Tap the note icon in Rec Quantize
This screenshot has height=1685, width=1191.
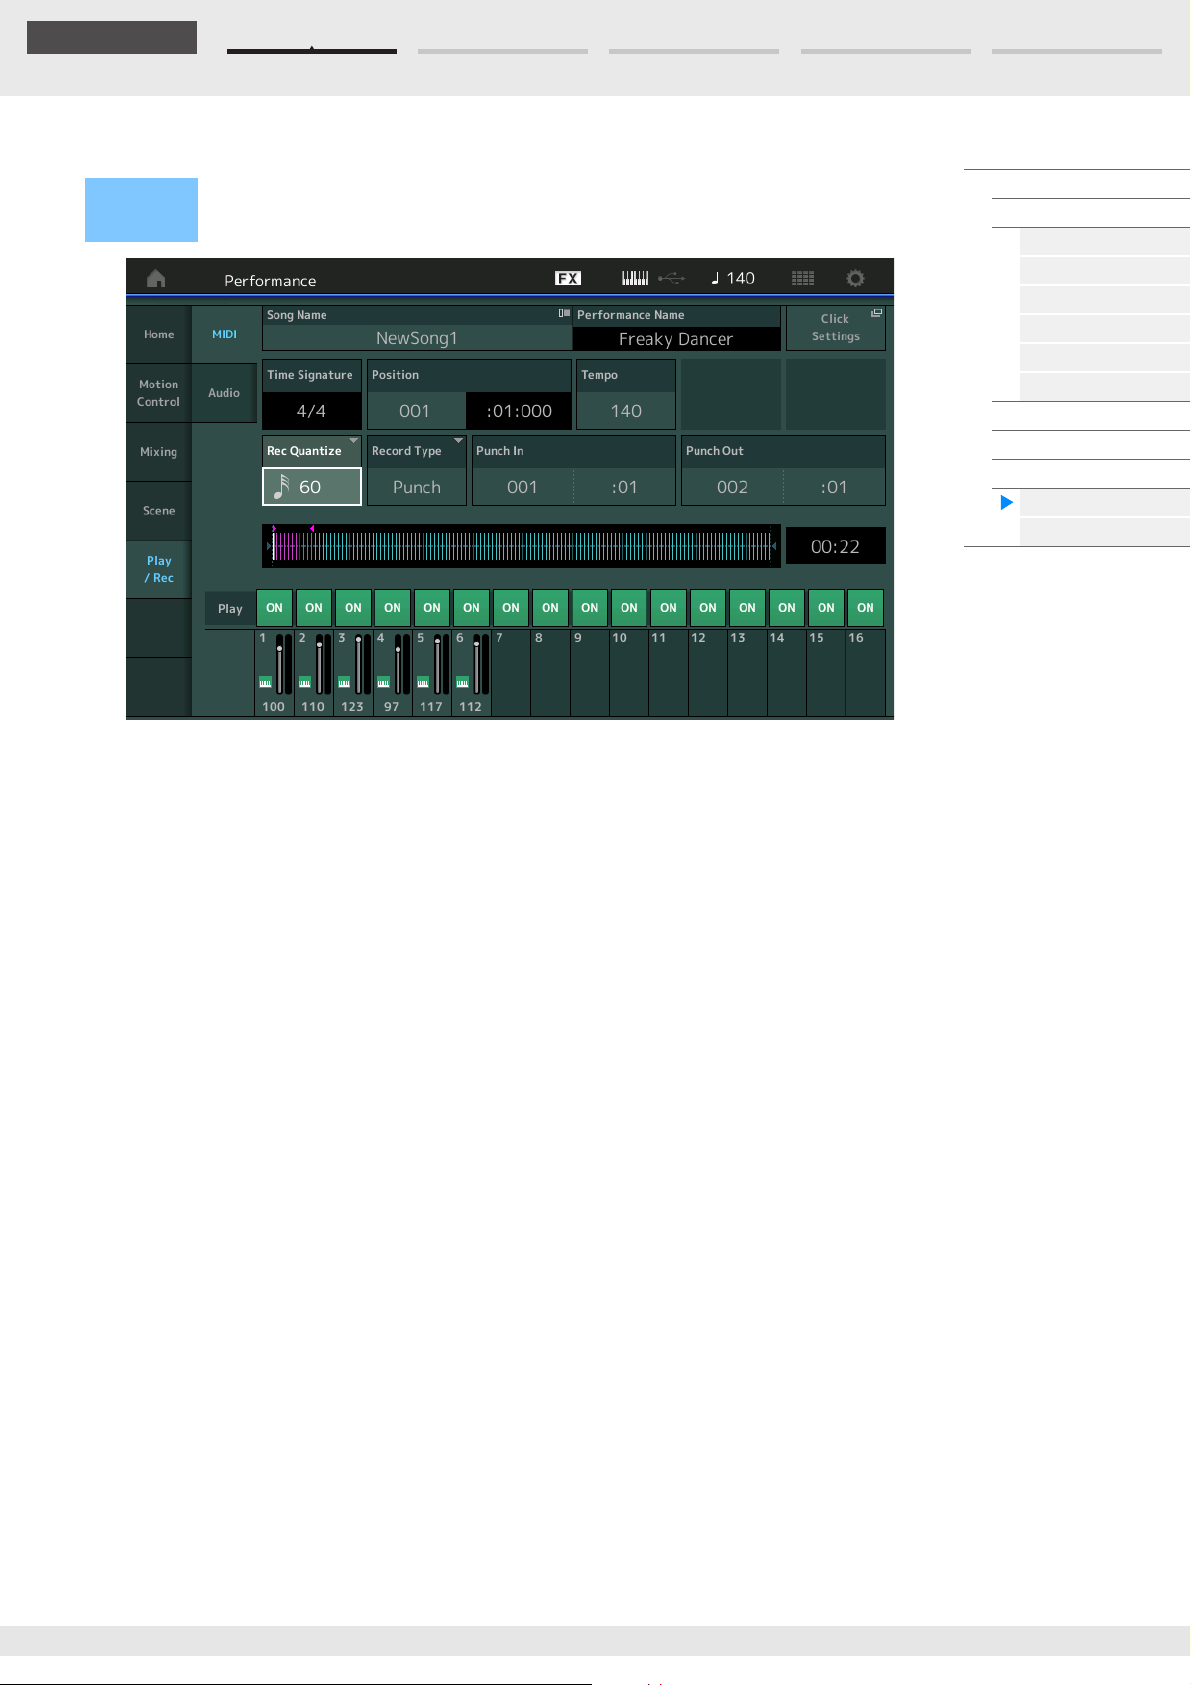[281, 487]
